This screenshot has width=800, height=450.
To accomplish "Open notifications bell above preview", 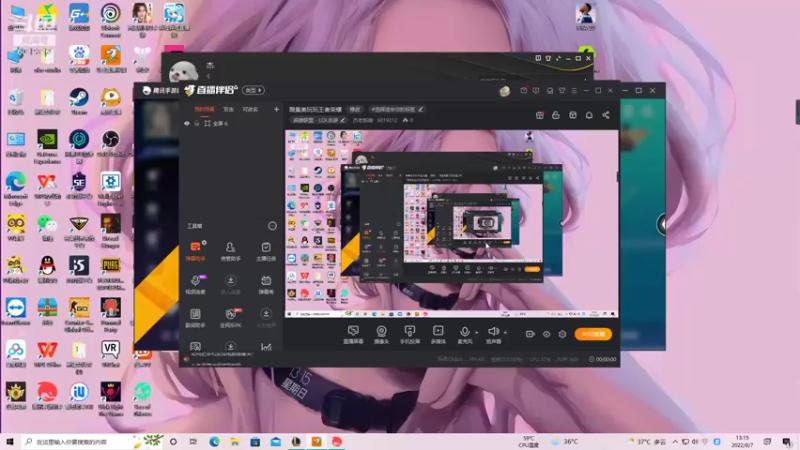I will coord(589,115).
